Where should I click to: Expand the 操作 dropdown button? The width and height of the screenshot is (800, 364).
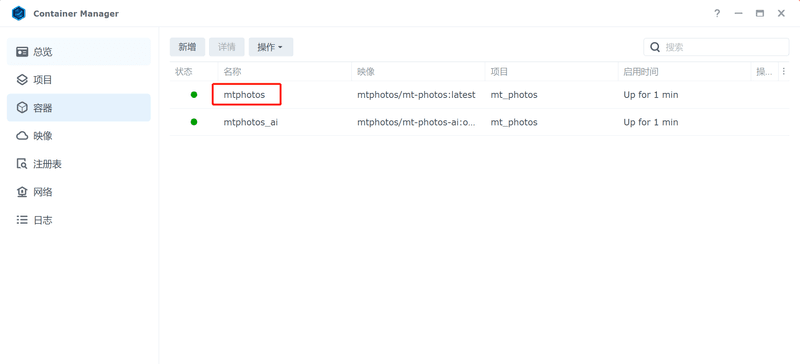pyautogui.click(x=271, y=47)
